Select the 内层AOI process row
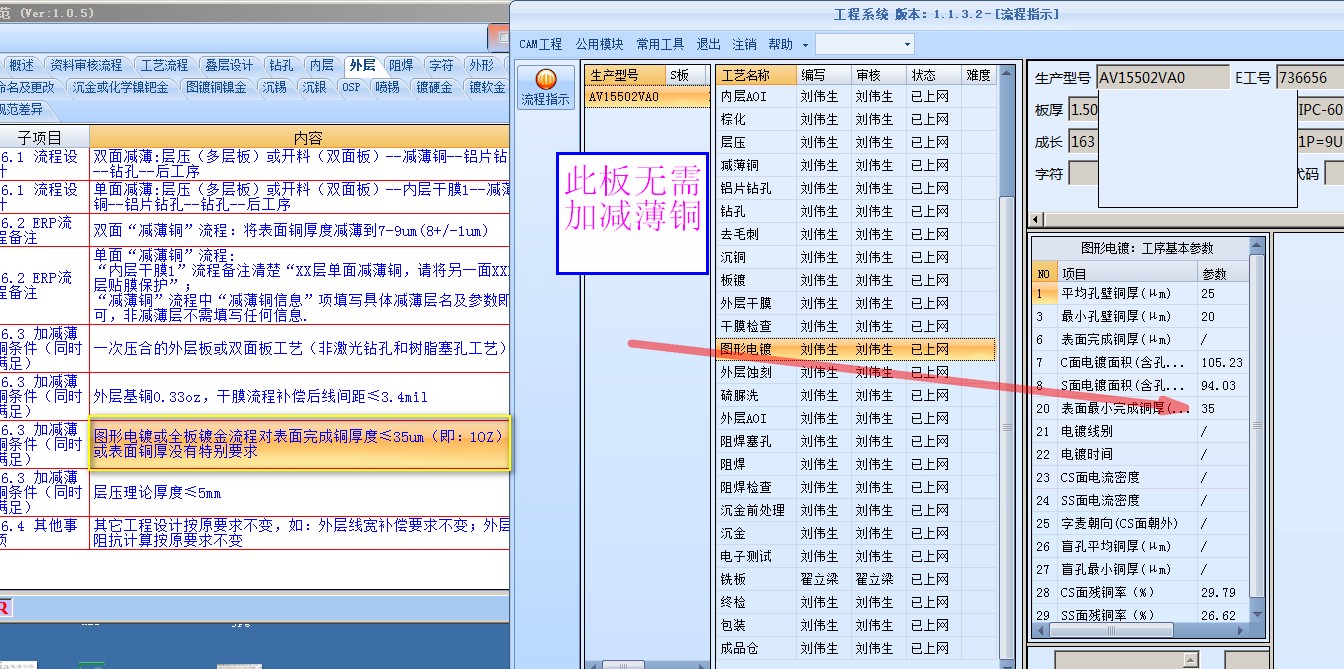The height and width of the screenshot is (669, 1344). coord(856,97)
